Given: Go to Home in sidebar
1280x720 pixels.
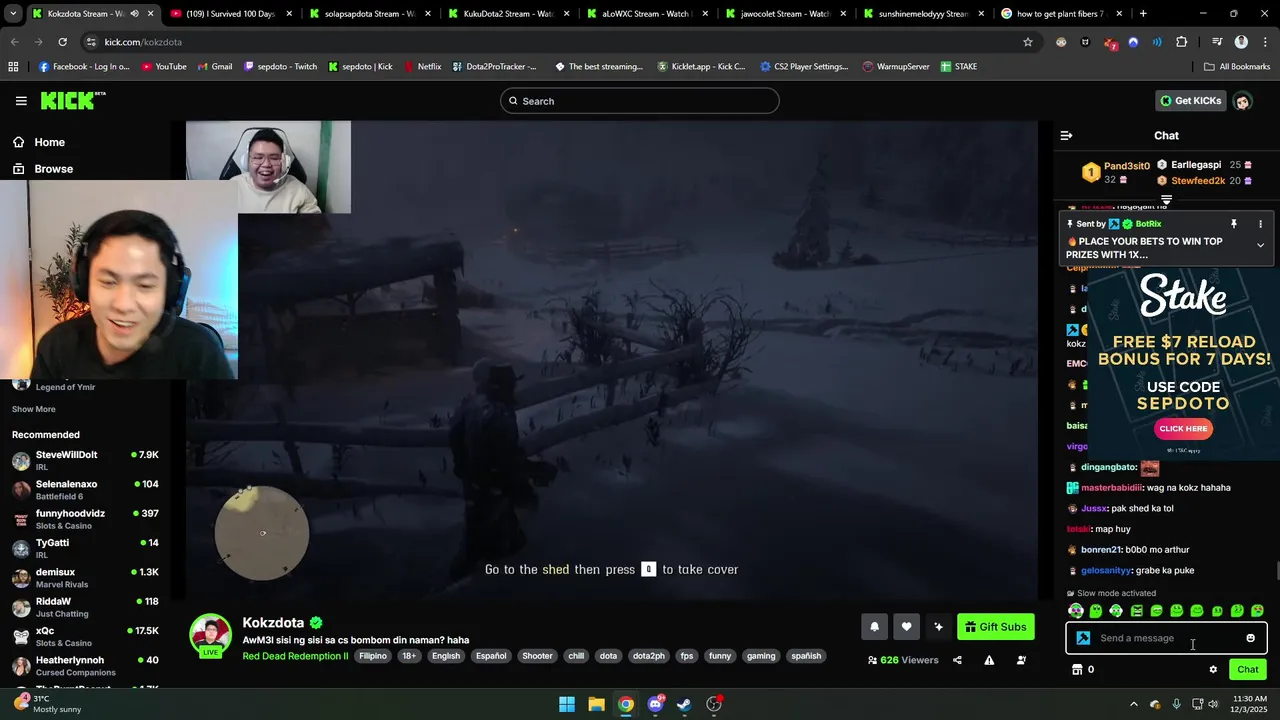Looking at the screenshot, I should [49, 142].
